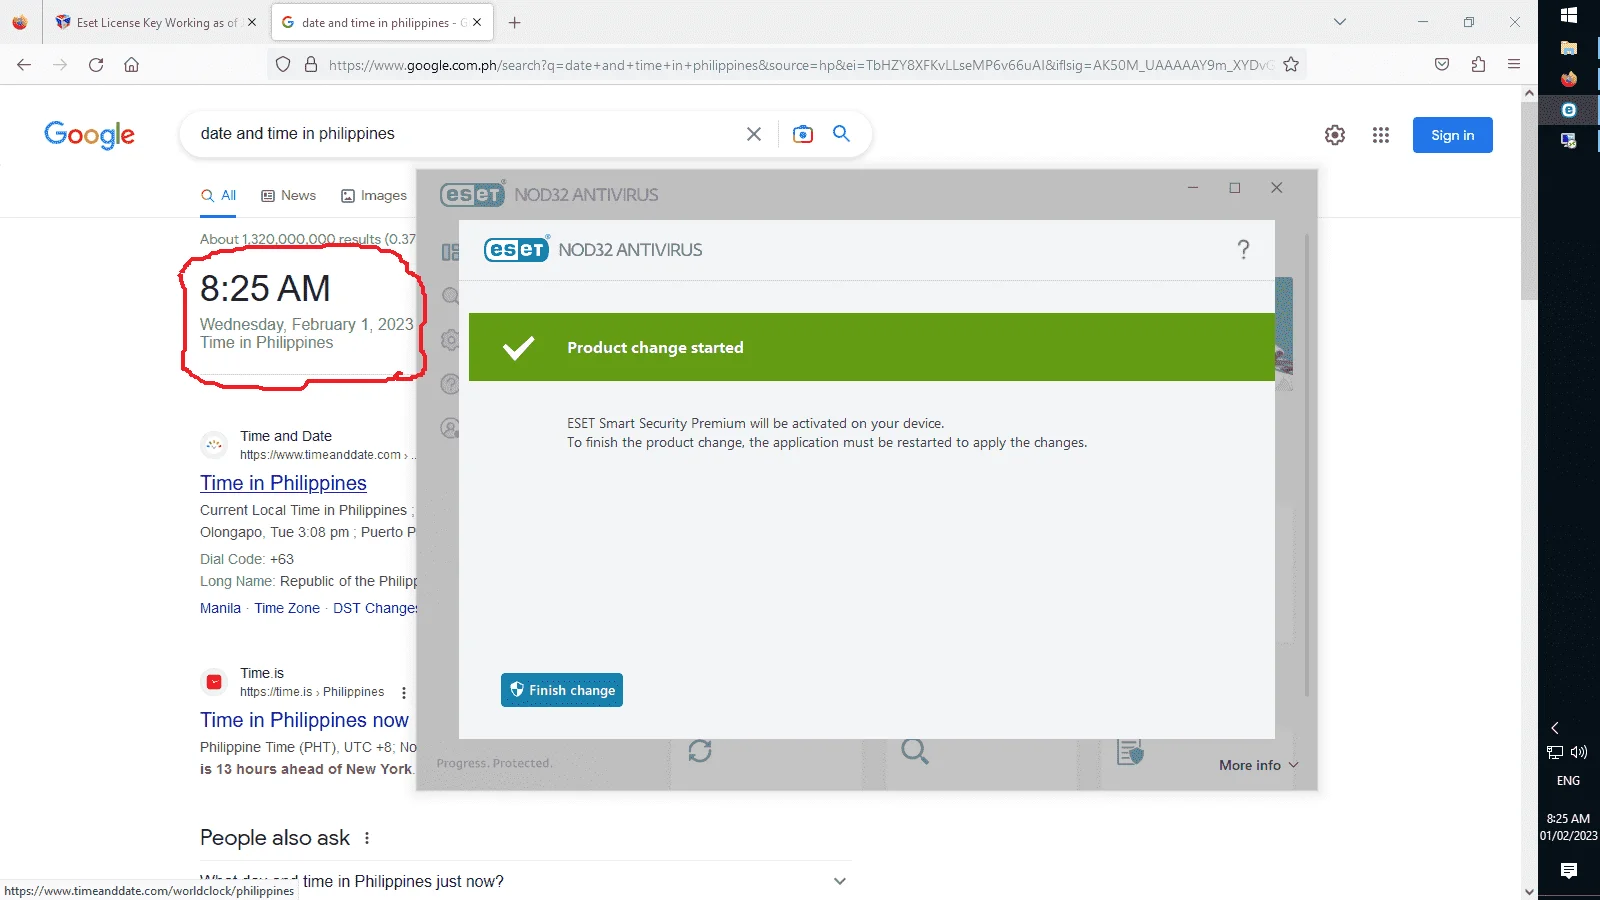Click the ENG language indicator

click(1568, 781)
